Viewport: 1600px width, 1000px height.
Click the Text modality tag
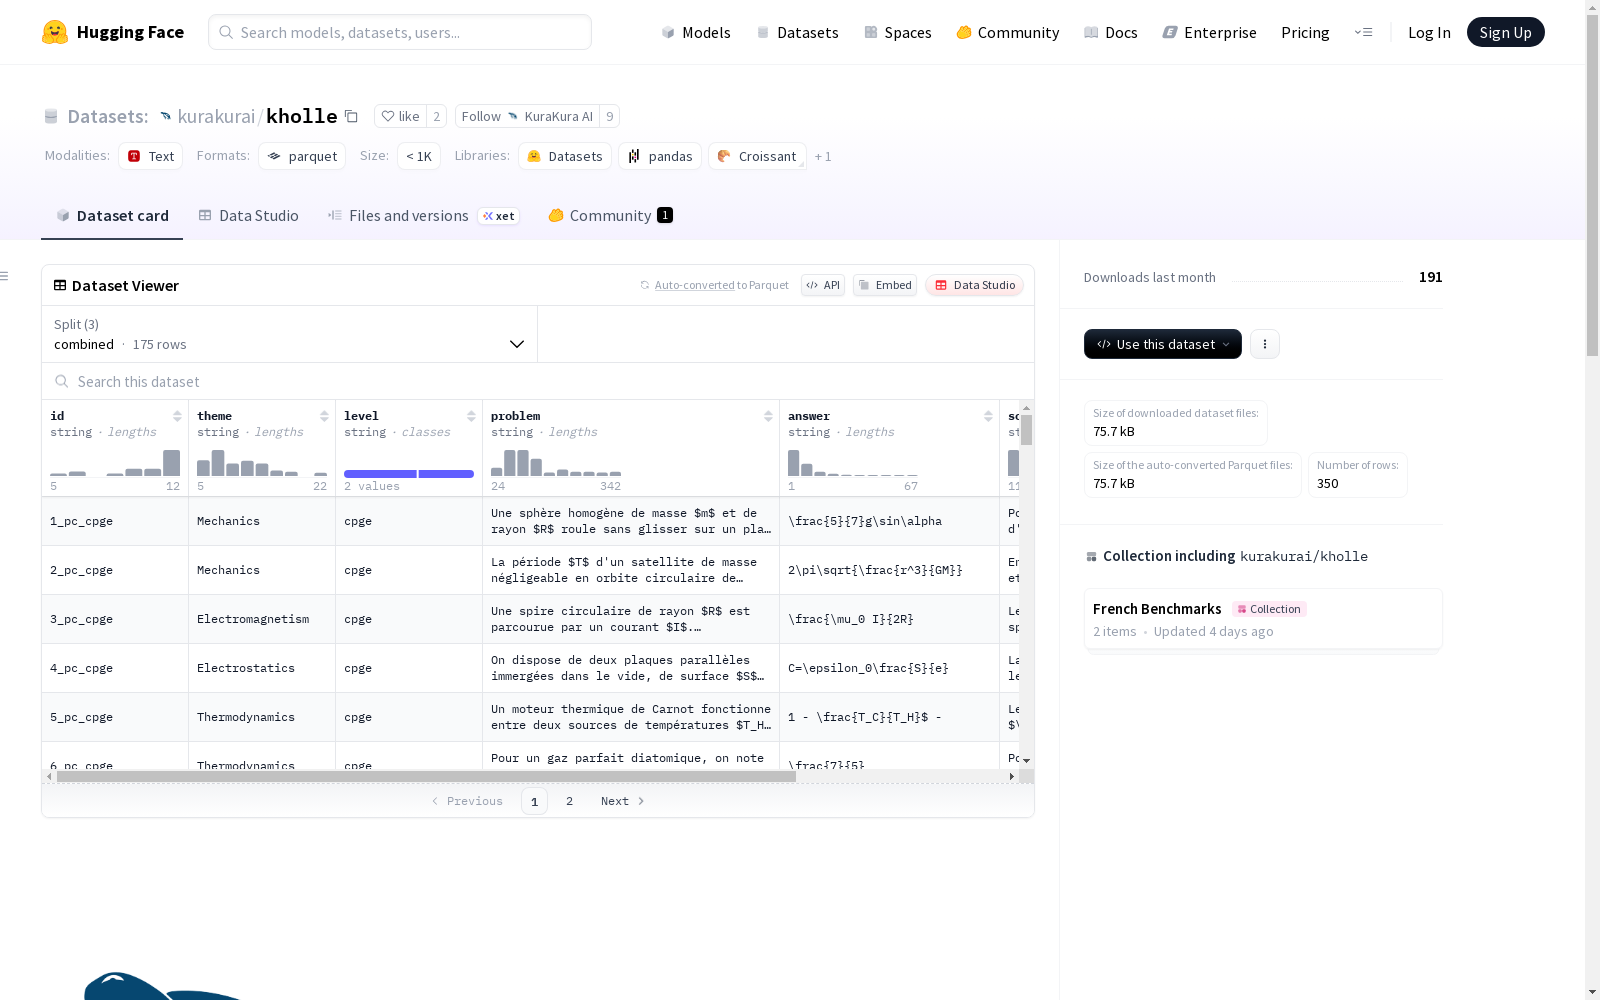pos(151,156)
